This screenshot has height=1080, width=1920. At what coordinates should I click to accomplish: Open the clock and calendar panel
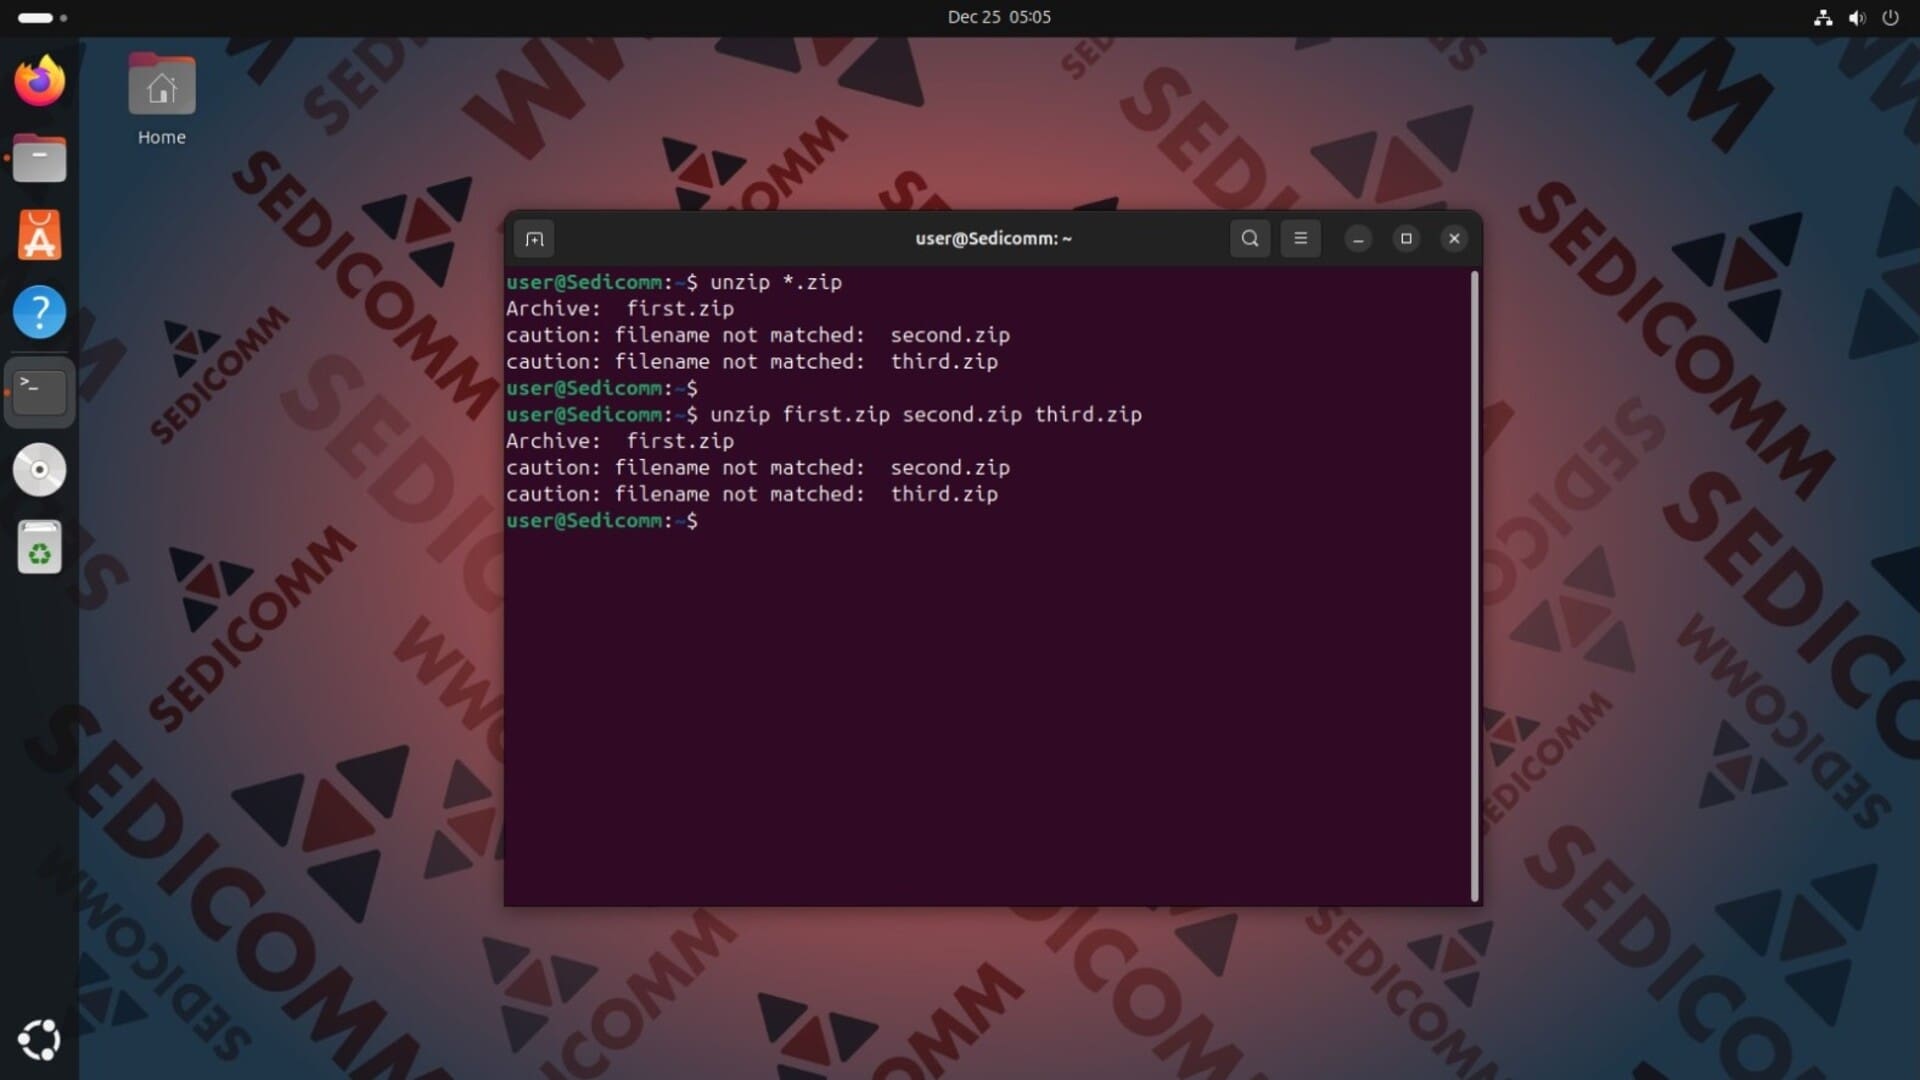pyautogui.click(x=998, y=17)
